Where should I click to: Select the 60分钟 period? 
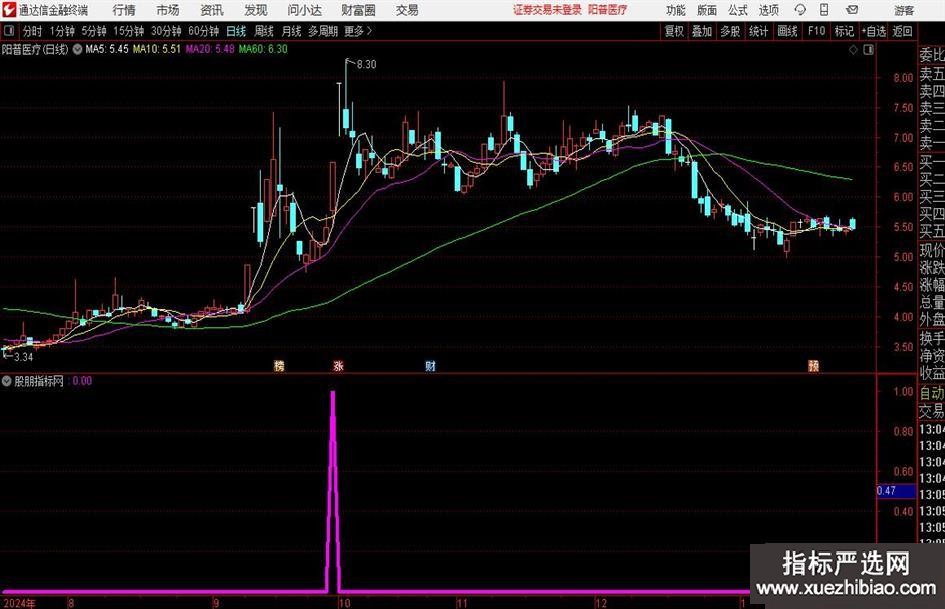[x=204, y=31]
